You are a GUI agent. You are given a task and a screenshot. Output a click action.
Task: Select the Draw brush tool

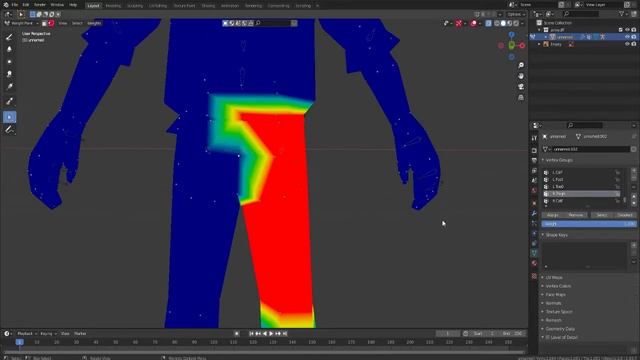[9, 37]
